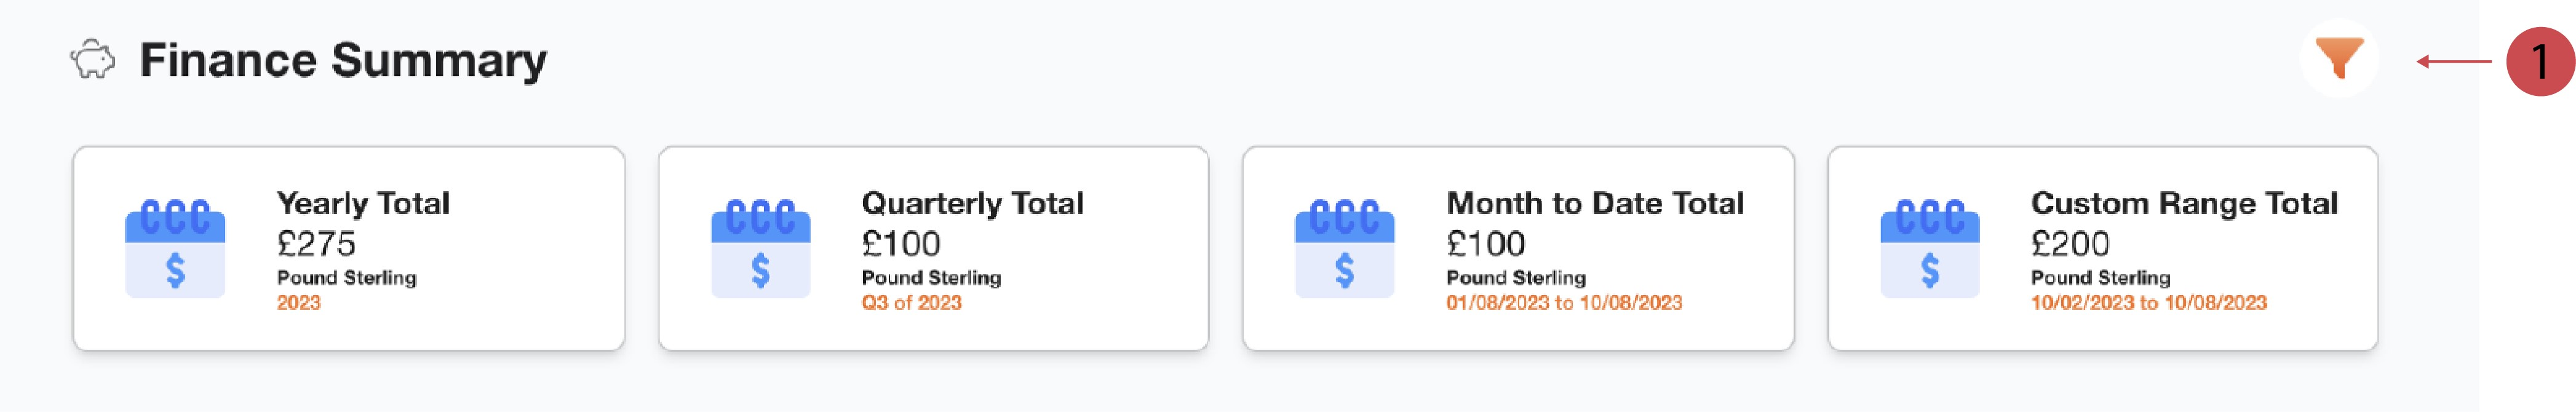This screenshot has height=412, width=2576.
Task: Select the Custom Range Total title
Action: click(x=2183, y=203)
